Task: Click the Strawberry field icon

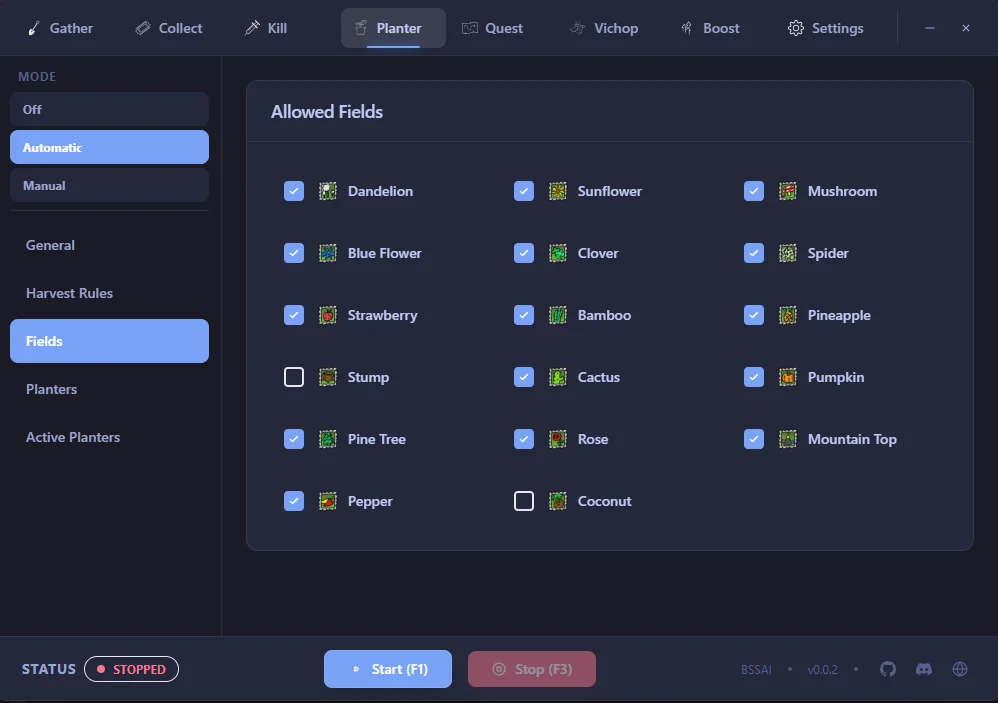Action: (328, 315)
